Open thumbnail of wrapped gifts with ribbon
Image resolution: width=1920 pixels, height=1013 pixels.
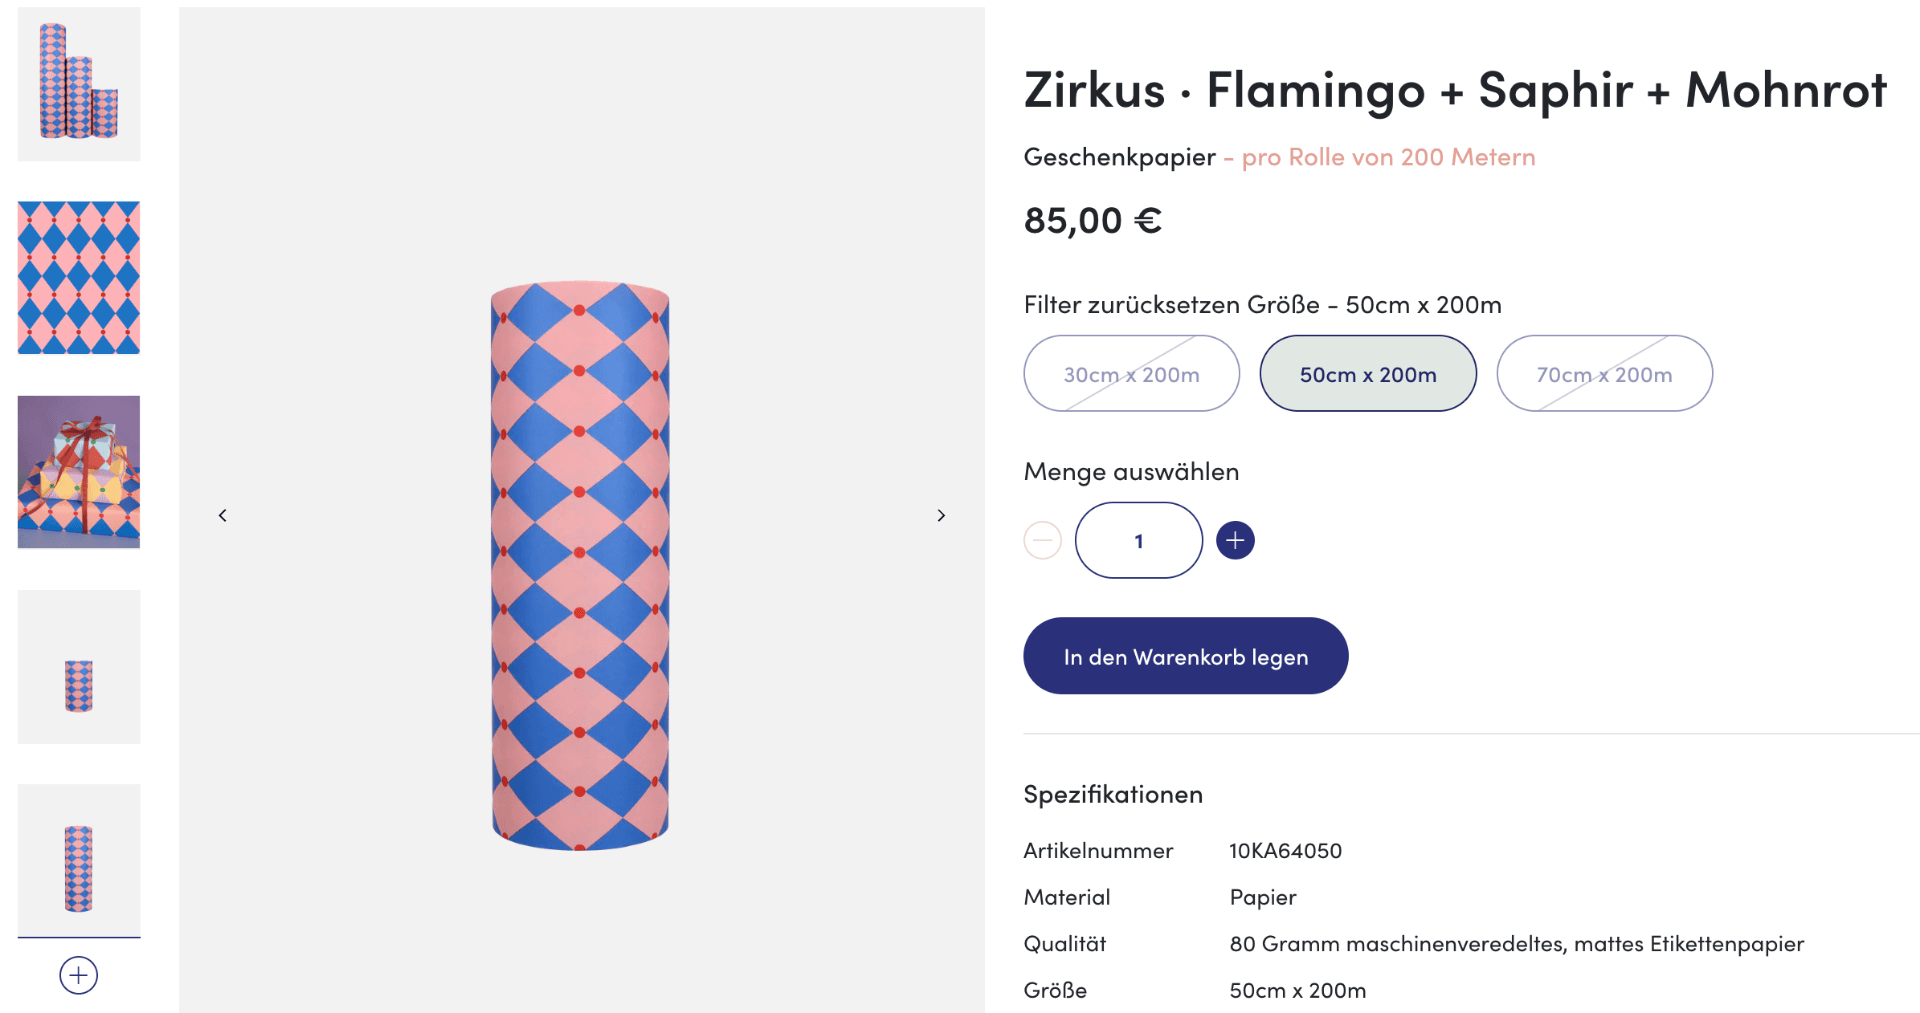79,472
